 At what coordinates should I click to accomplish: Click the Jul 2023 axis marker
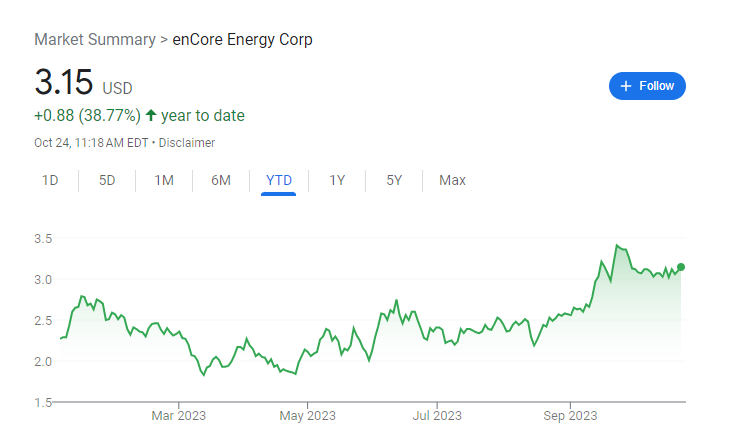(437, 415)
